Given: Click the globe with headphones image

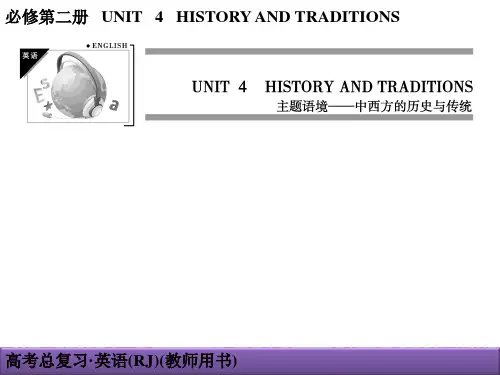Looking at the screenshot, I should coord(79,86).
